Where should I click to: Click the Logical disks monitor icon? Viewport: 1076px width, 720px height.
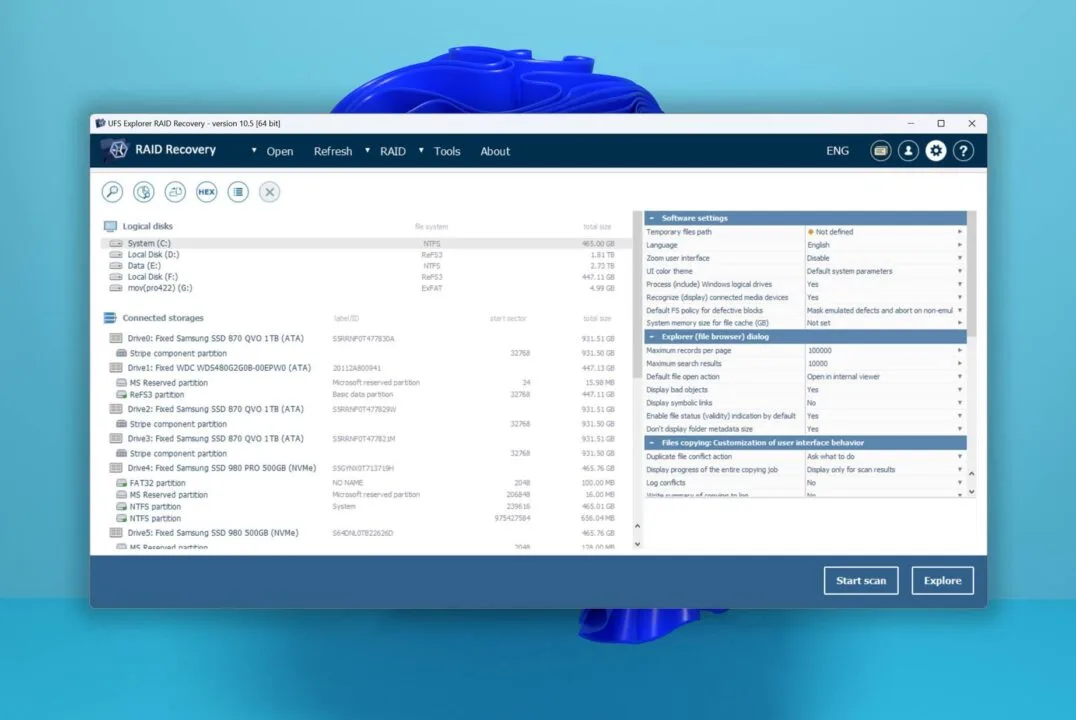110,226
